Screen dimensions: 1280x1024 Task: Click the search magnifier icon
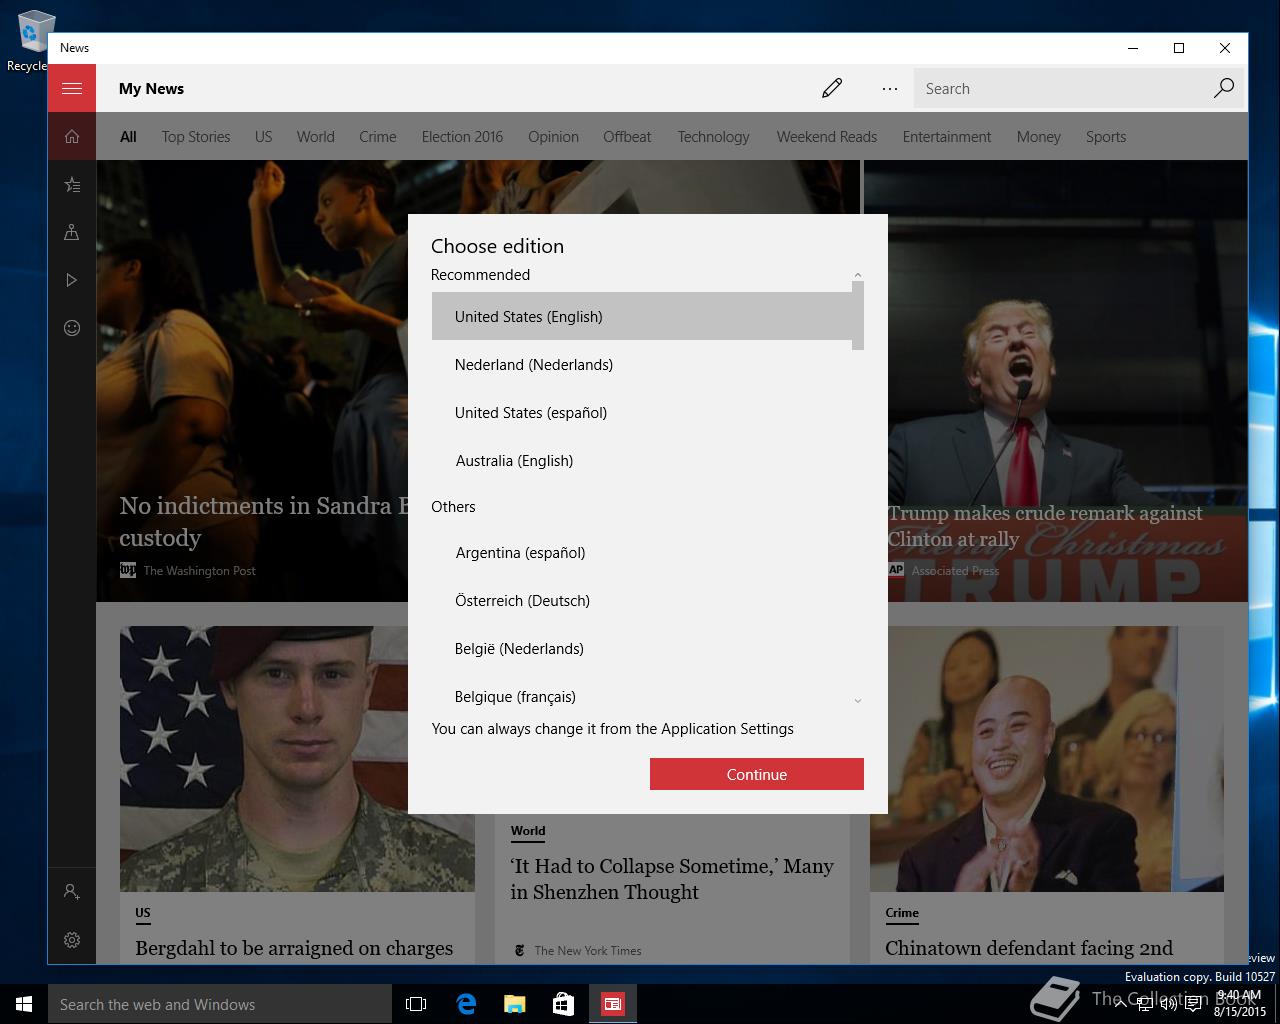[x=1224, y=88]
